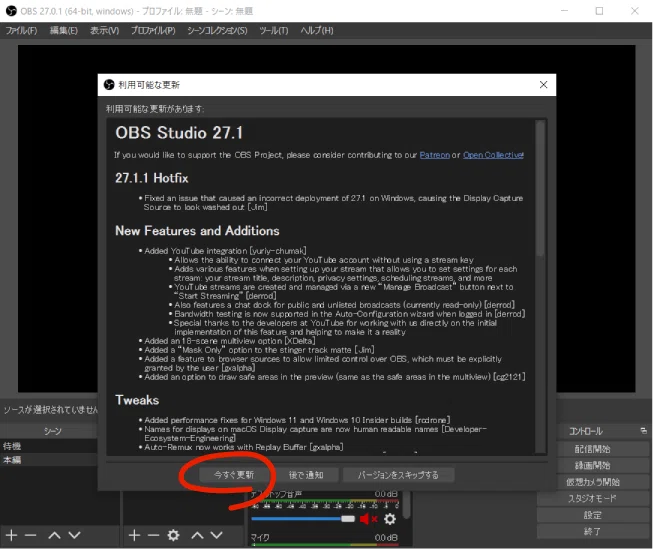Adjust the desktop audio volume slider

pyautogui.click(x=303, y=519)
